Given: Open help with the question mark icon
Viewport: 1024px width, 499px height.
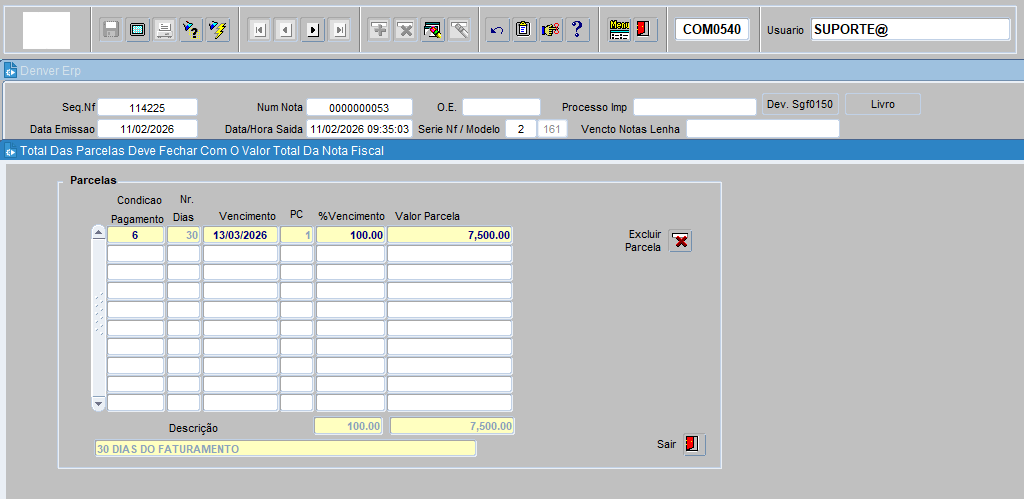Looking at the screenshot, I should click(577, 30).
